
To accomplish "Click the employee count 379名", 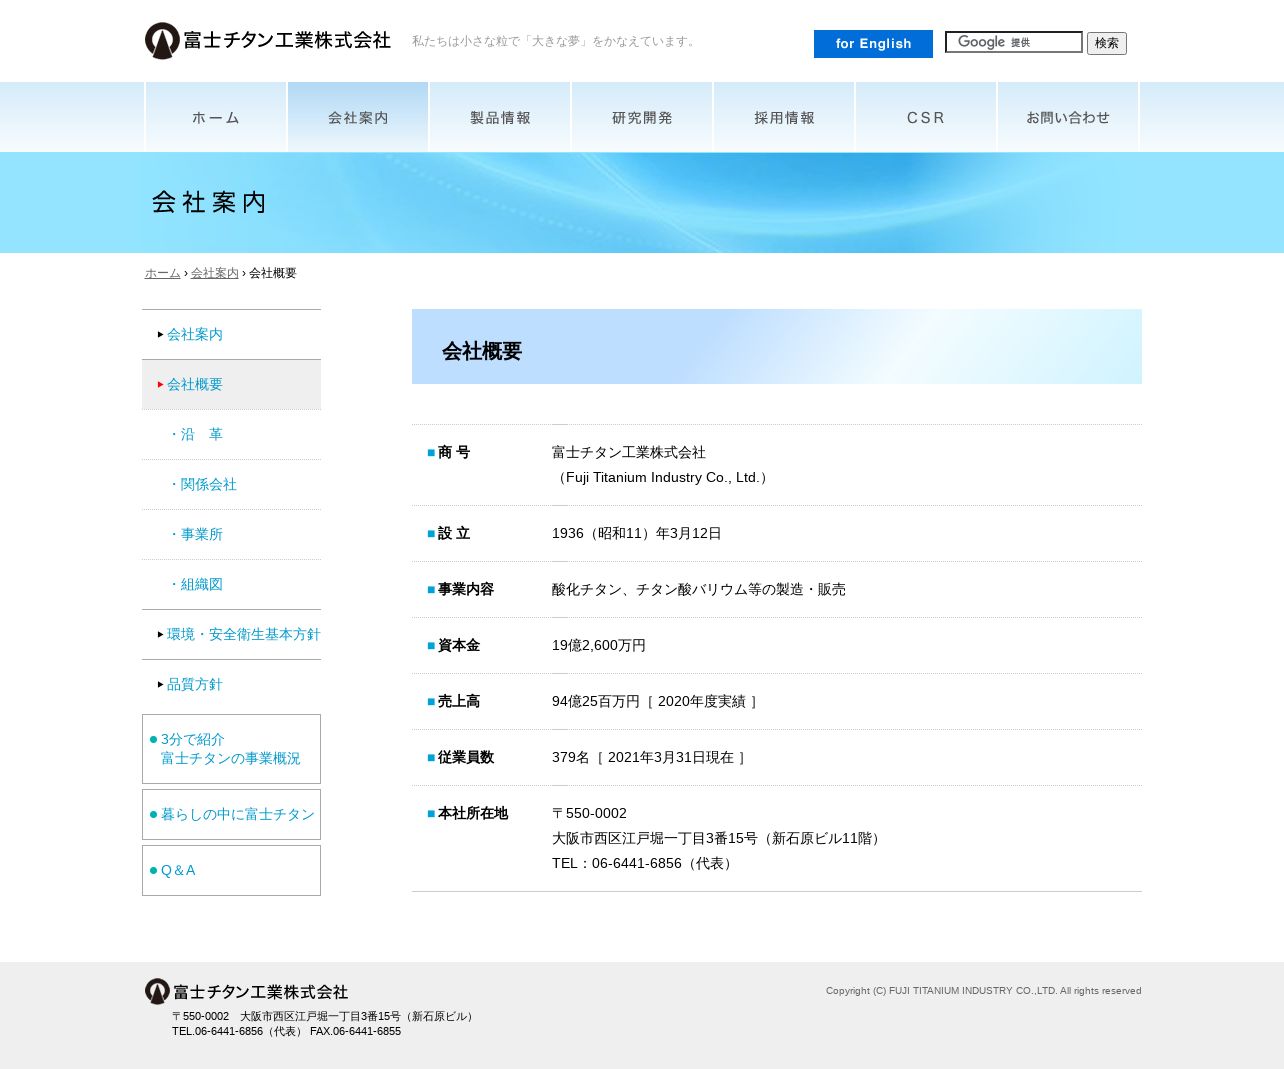I will click(571, 757).
